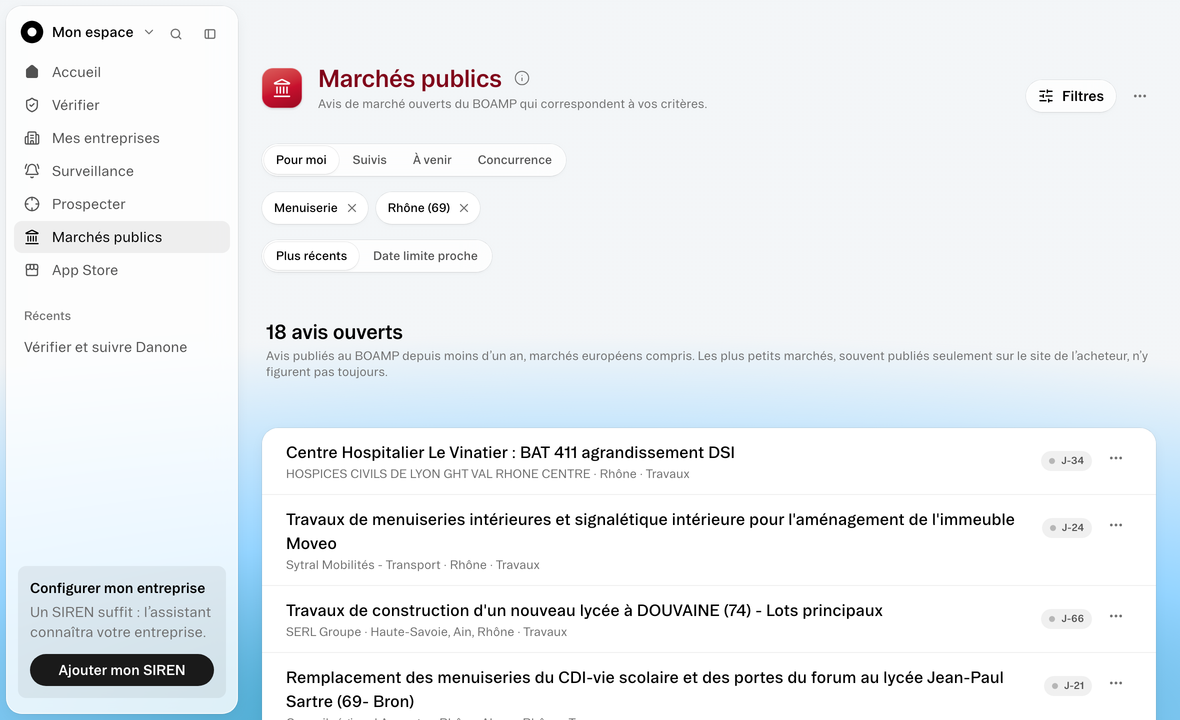Screen dimensions: 1180x720
Task: Open App Store in sidebar
Action: (122, 270)
